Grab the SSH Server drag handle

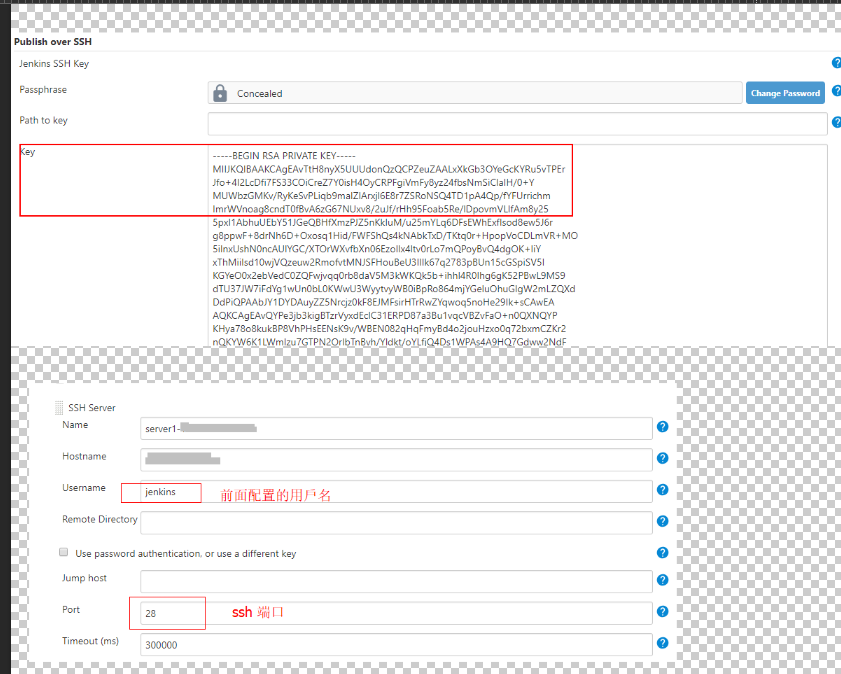click(58, 408)
